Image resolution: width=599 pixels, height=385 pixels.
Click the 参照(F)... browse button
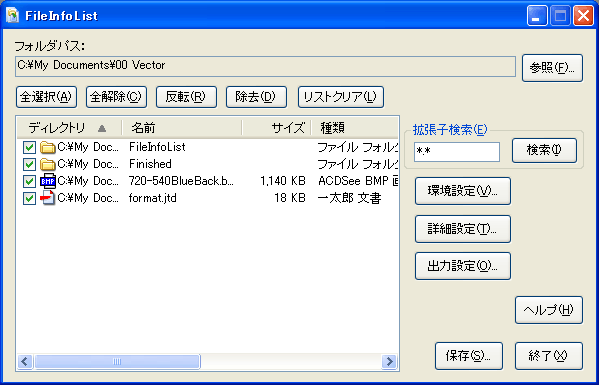552,68
